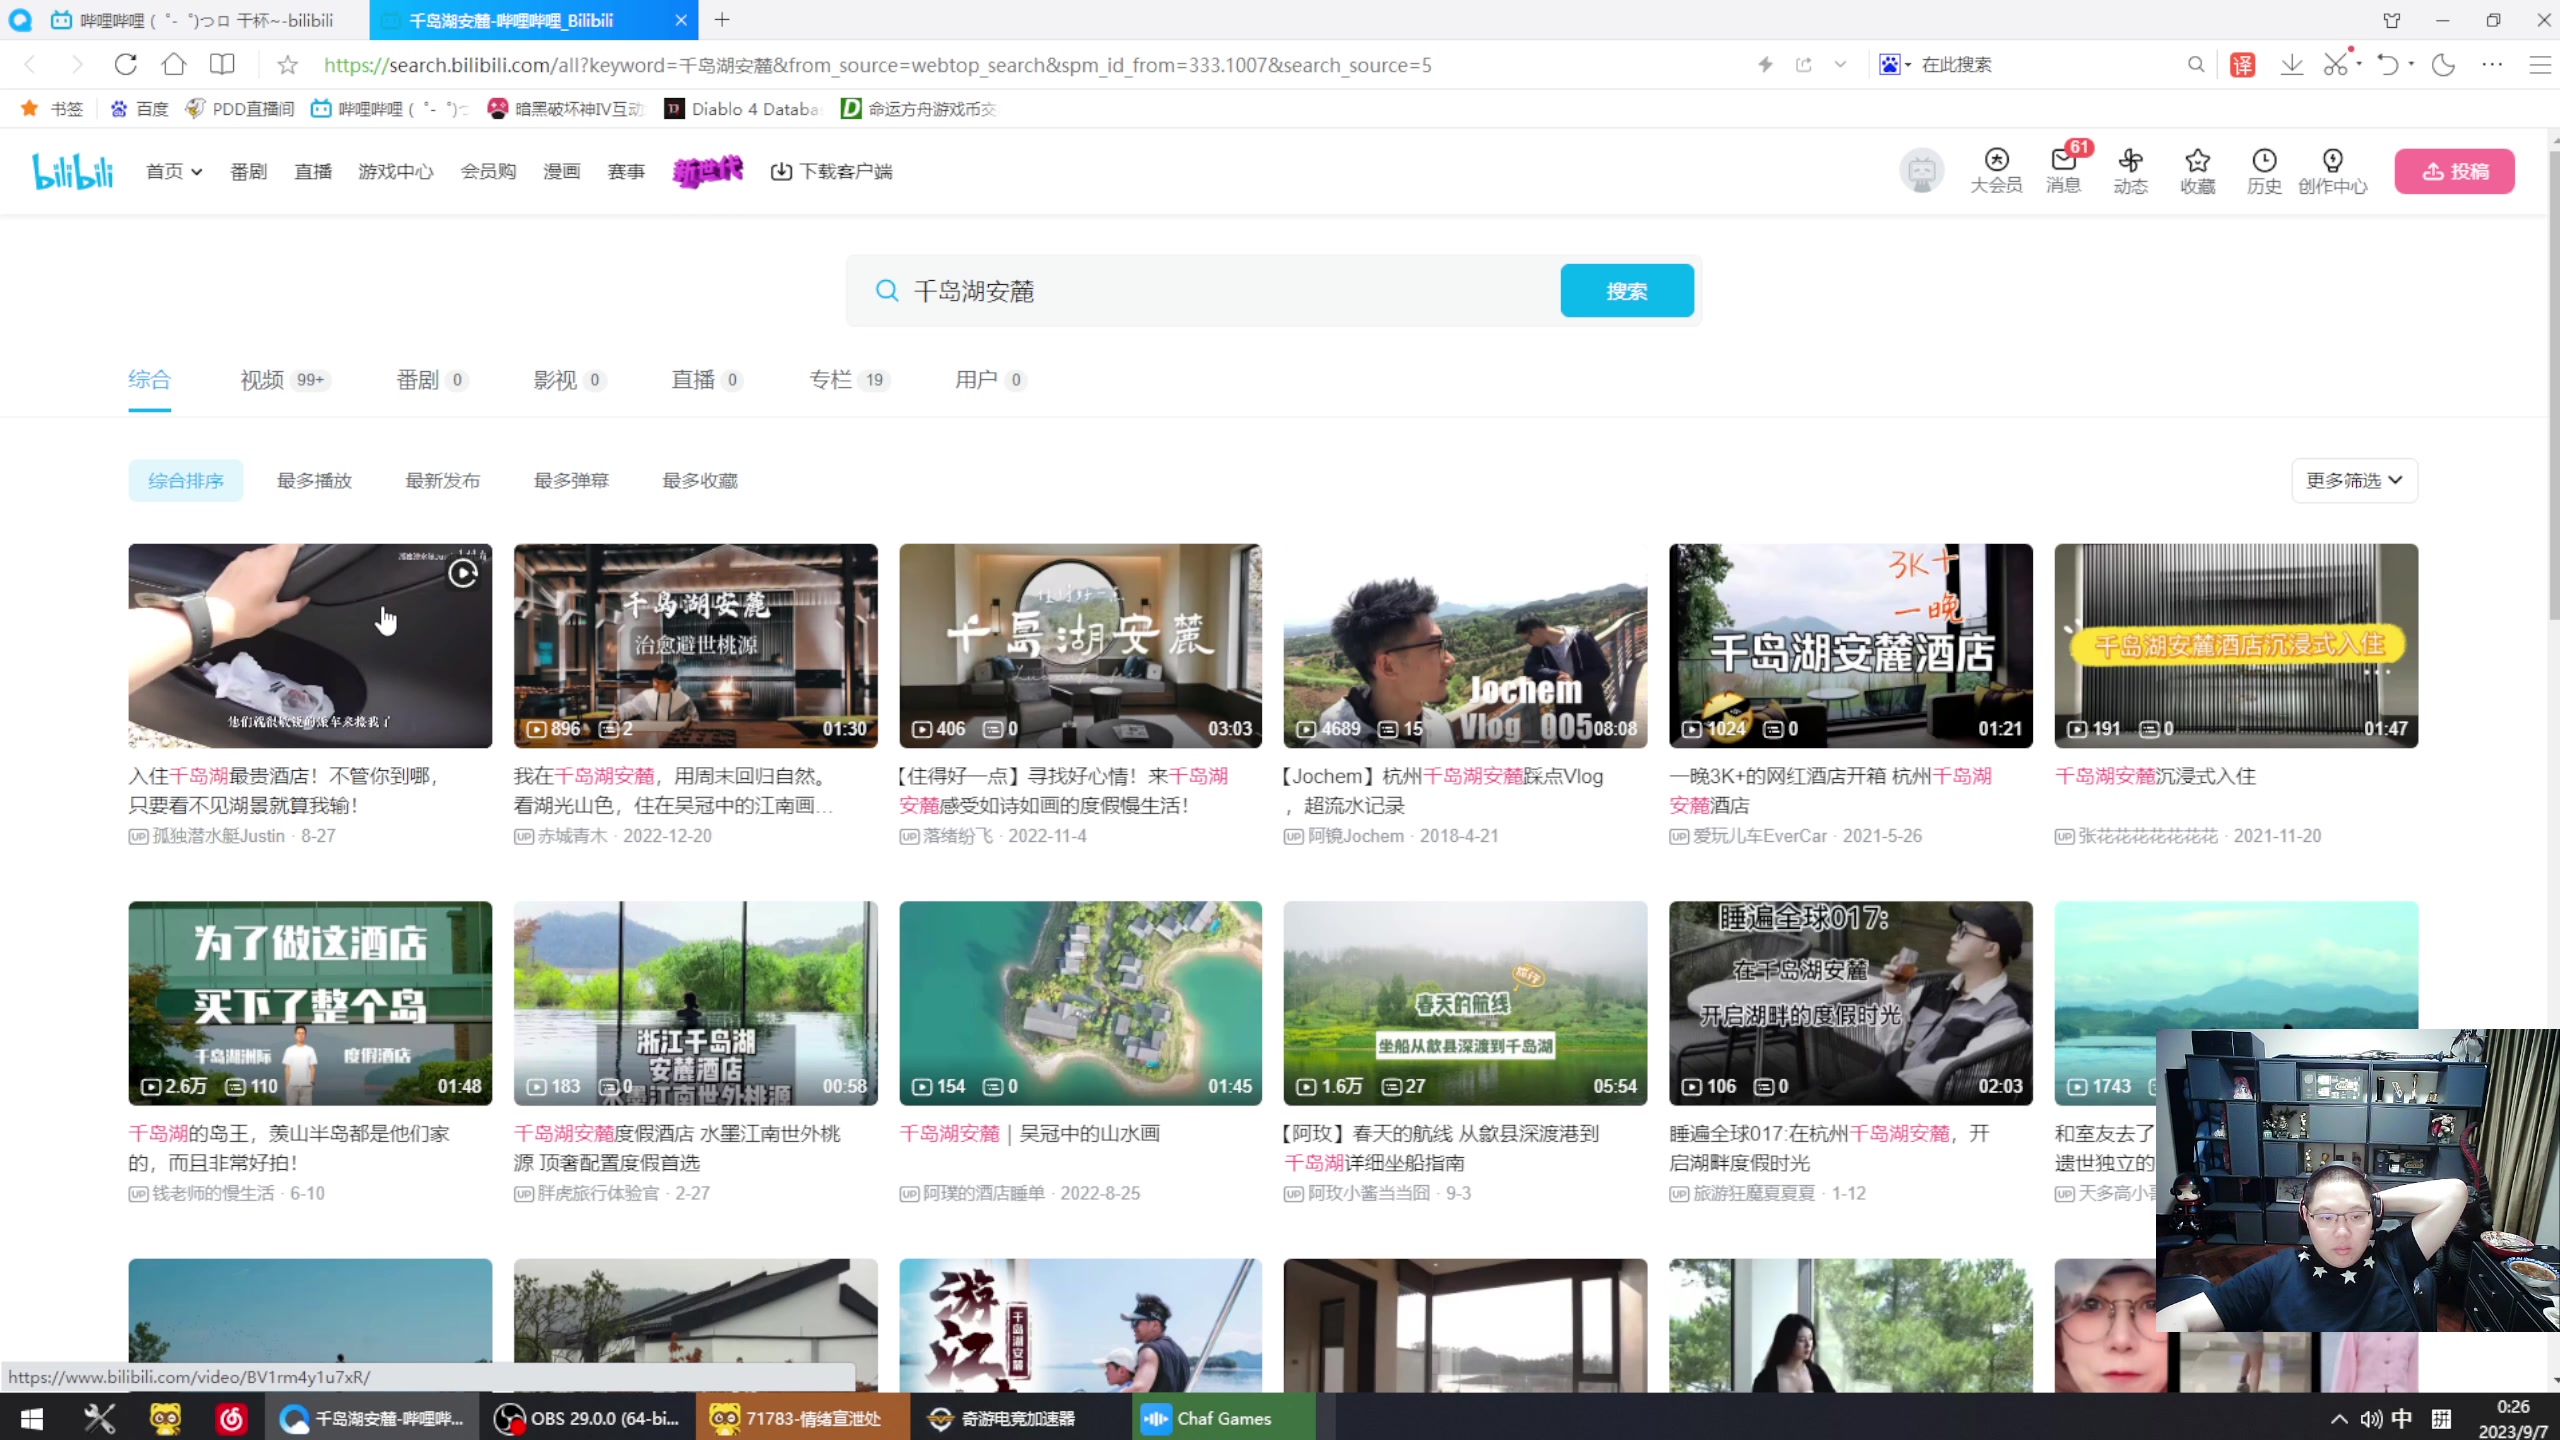Select the 用户 results tab
Screen dimensions: 2560x1440
click(x=990, y=380)
